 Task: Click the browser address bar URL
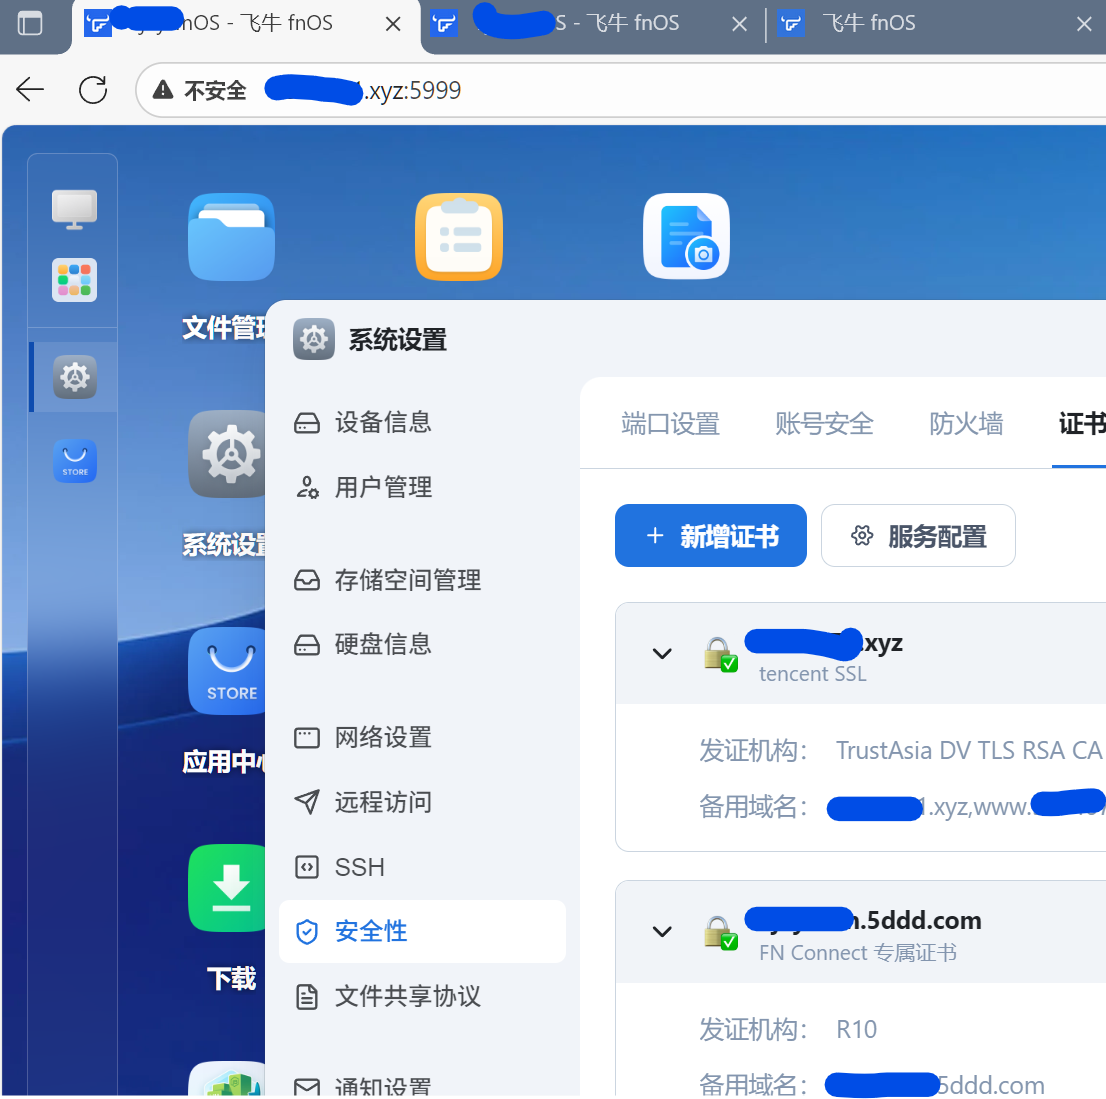[363, 90]
